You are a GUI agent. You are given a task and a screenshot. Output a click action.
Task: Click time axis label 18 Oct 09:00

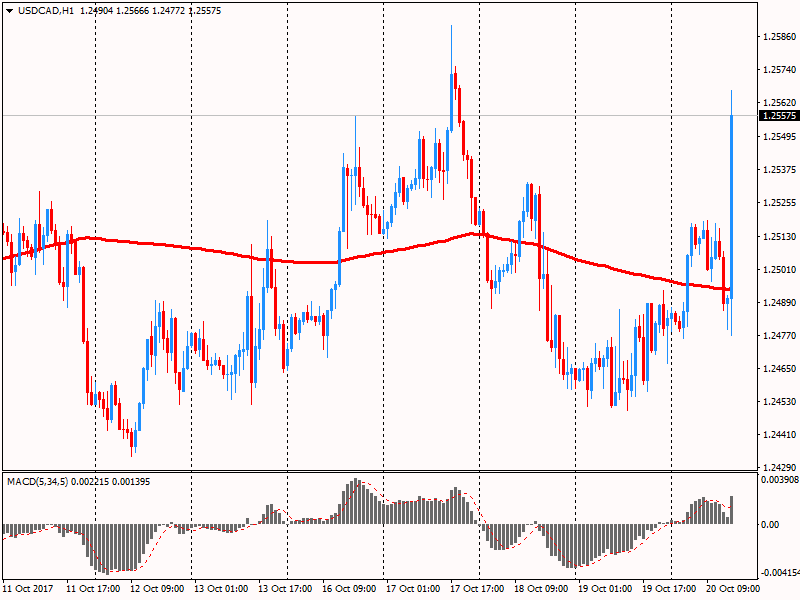pos(541,589)
